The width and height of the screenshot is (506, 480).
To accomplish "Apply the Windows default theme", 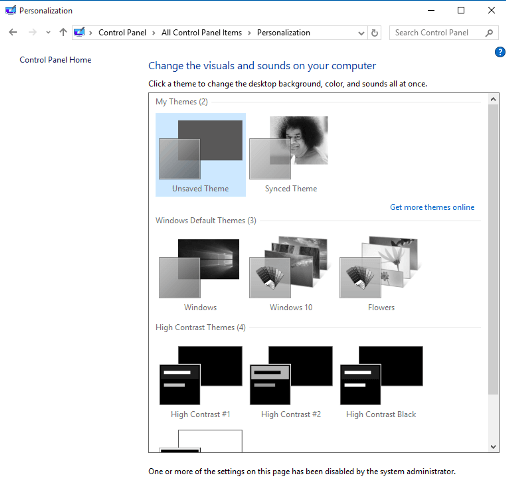I will [x=200, y=274].
